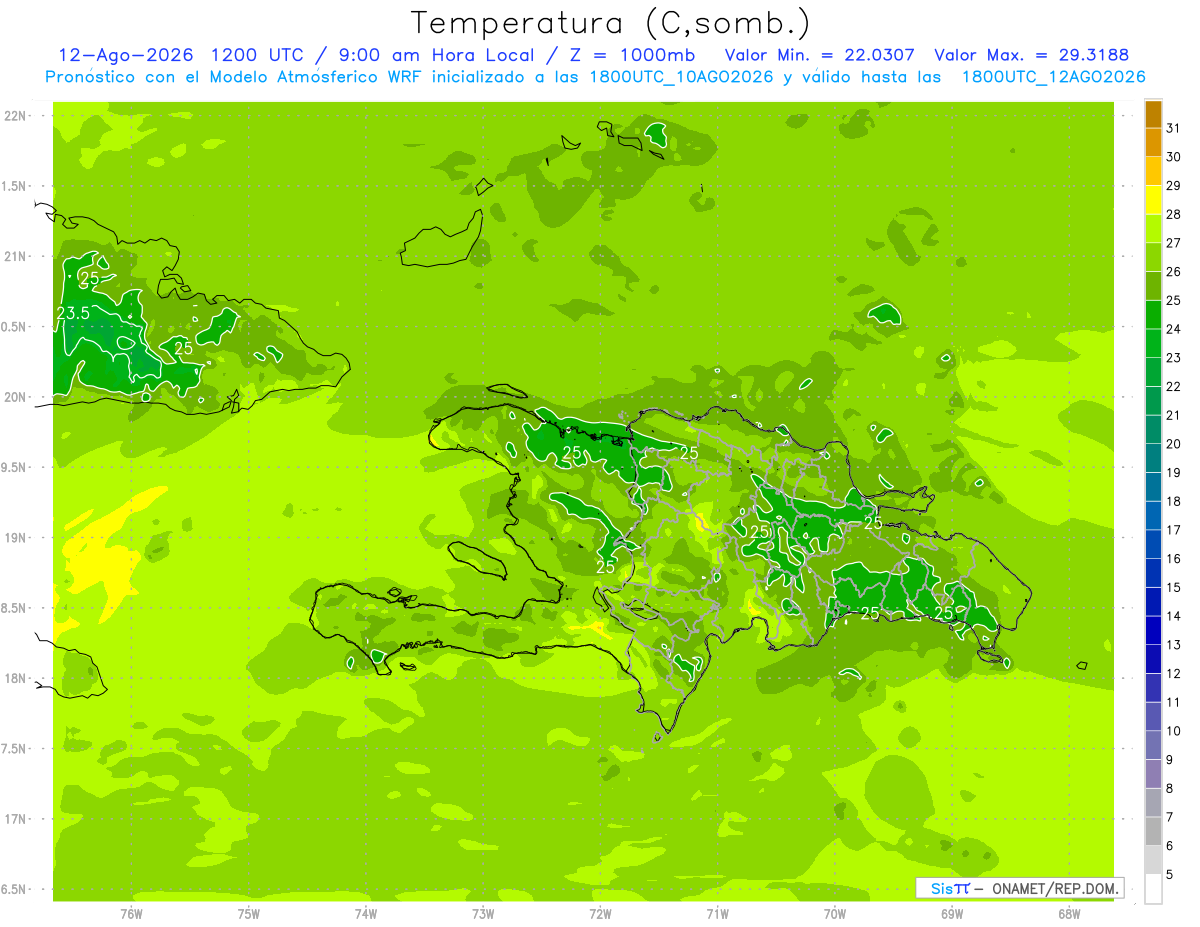Image resolution: width=1200 pixels, height=927 pixels.
Task: Pick the light gray swatch between 5 and 6
Action: click(1153, 861)
